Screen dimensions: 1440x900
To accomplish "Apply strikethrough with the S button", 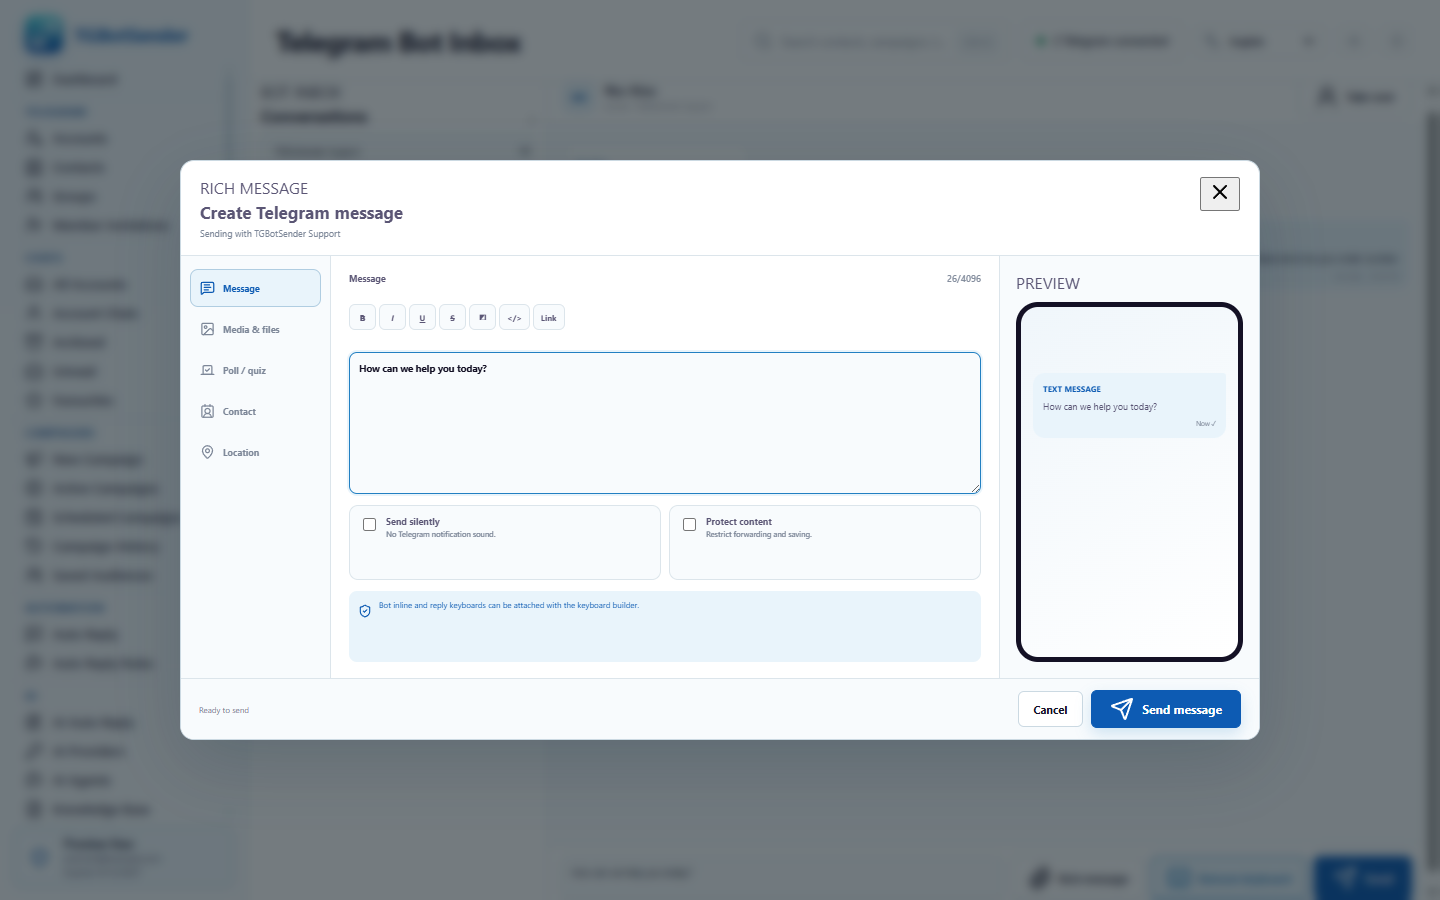I will [452, 318].
